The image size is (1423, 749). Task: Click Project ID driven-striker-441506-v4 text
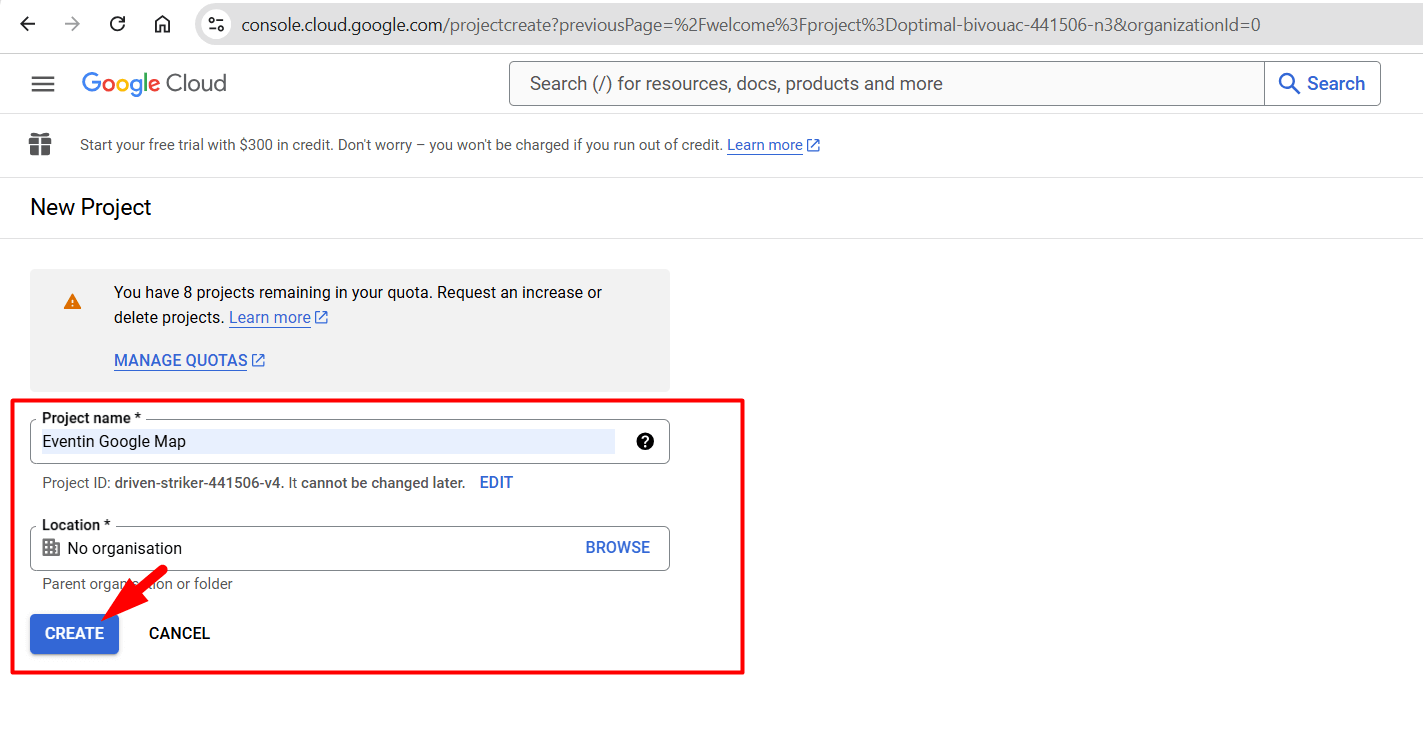pos(199,483)
